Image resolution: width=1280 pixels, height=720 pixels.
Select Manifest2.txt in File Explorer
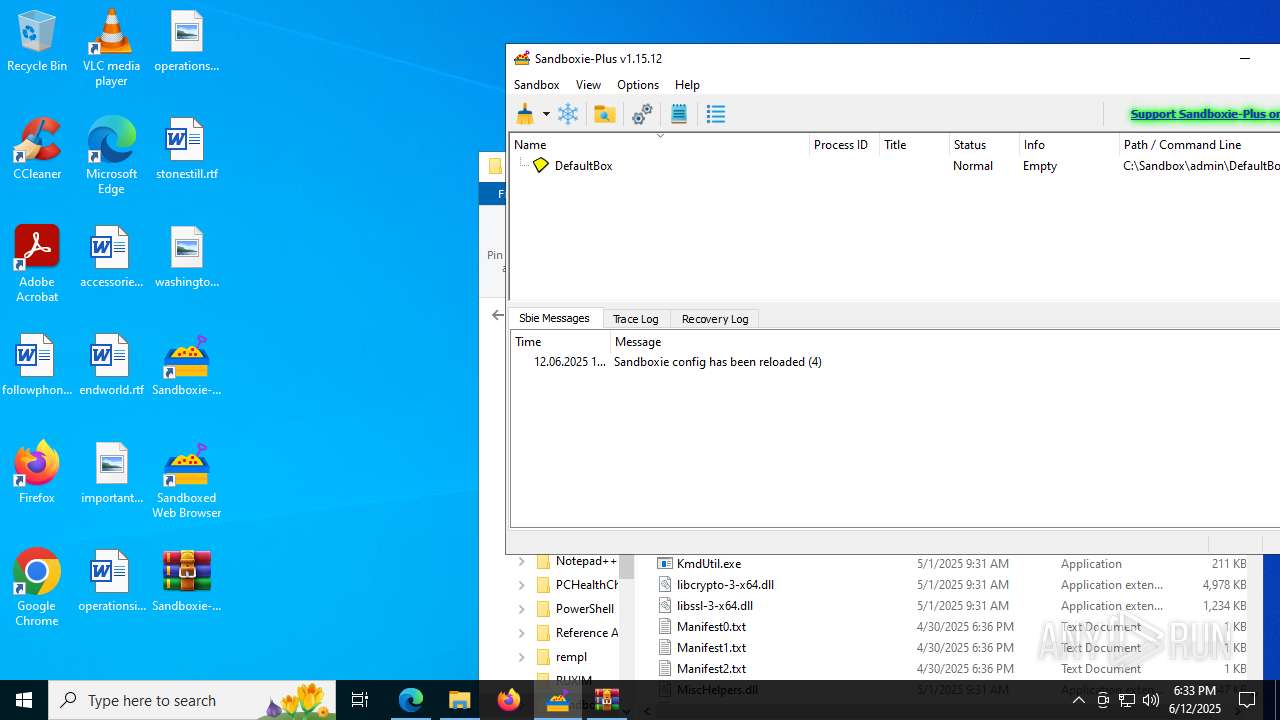(x=711, y=669)
